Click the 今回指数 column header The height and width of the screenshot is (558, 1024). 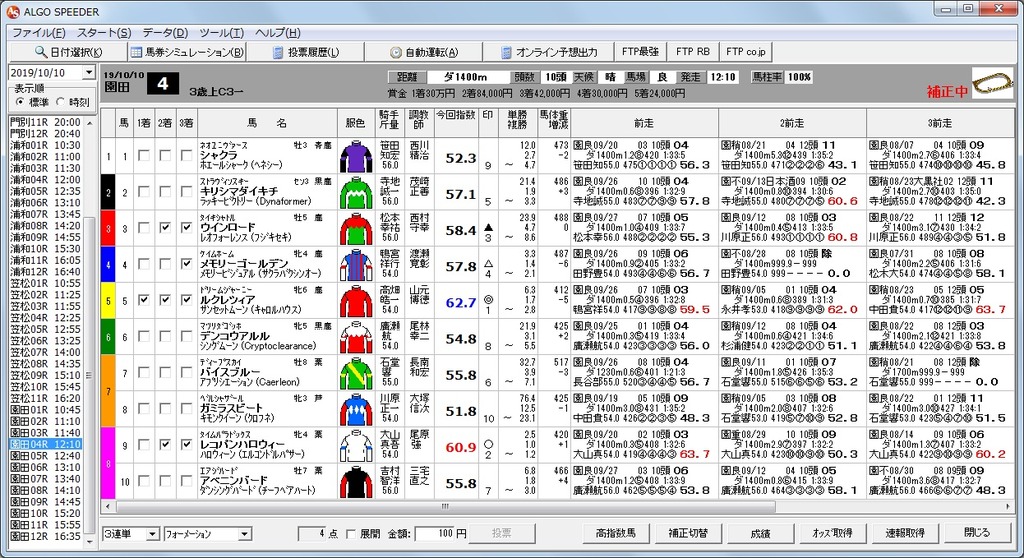click(x=456, y=123)
